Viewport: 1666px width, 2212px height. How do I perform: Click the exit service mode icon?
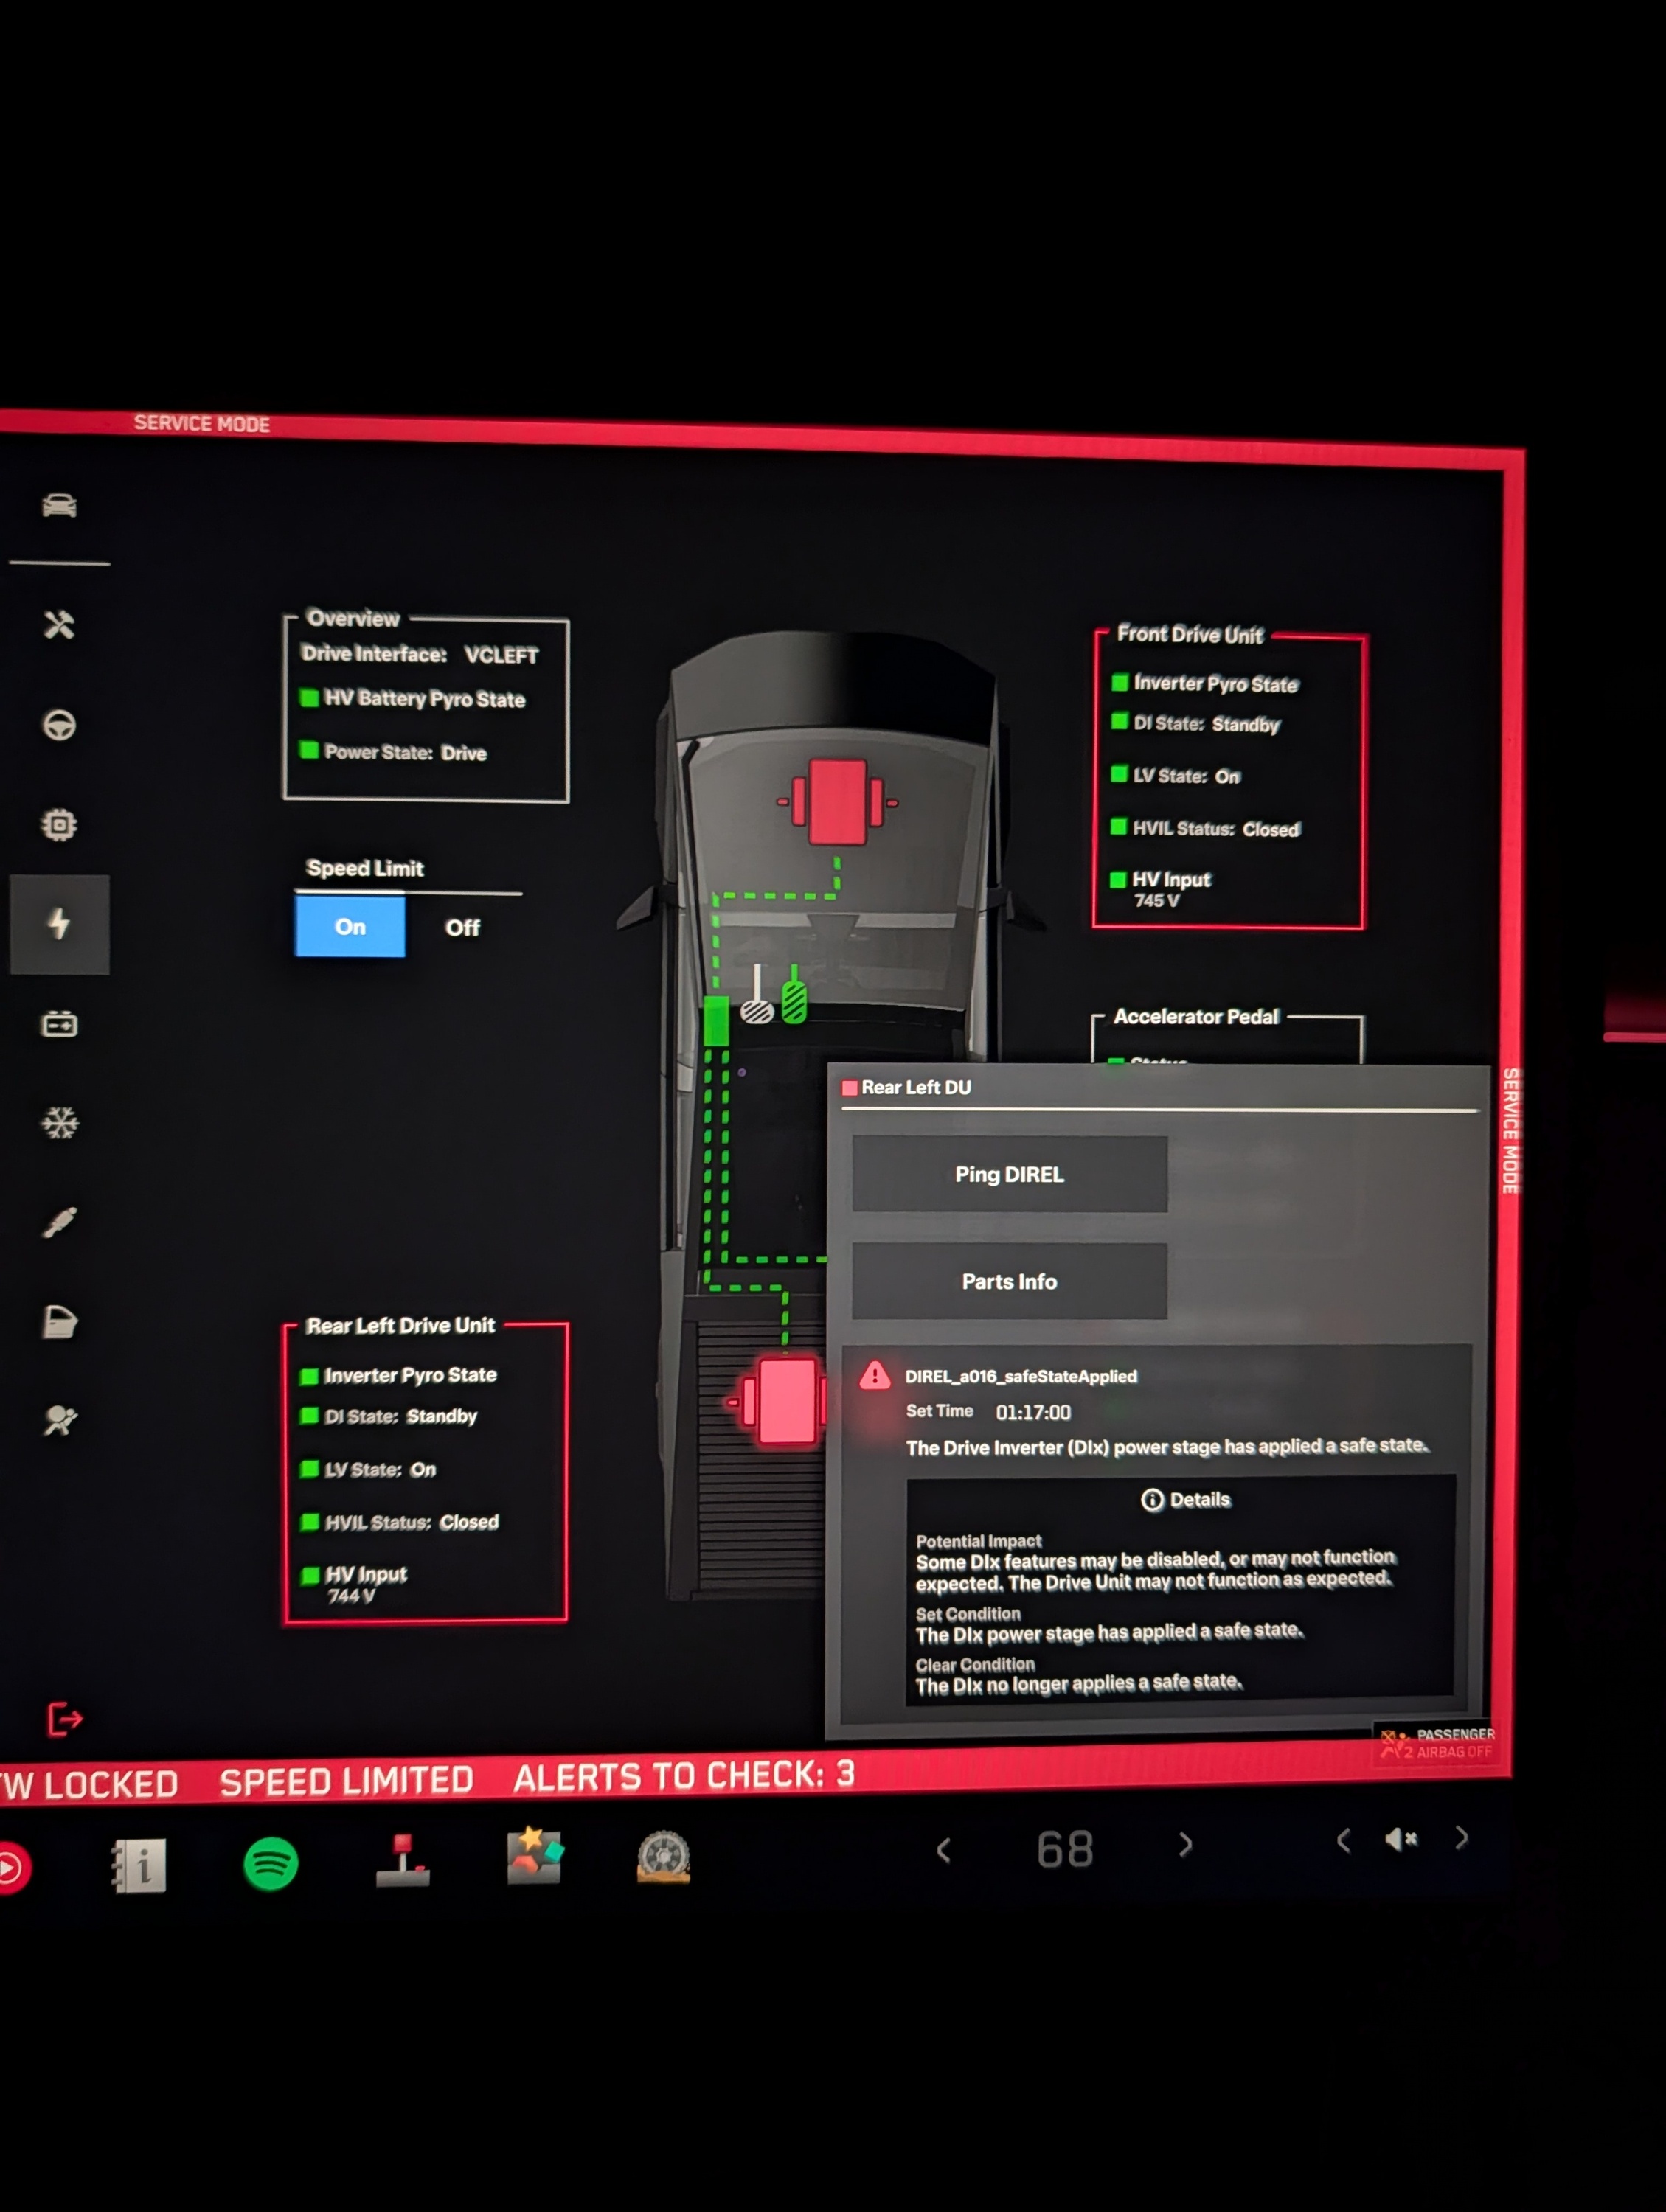[65, 1719]
